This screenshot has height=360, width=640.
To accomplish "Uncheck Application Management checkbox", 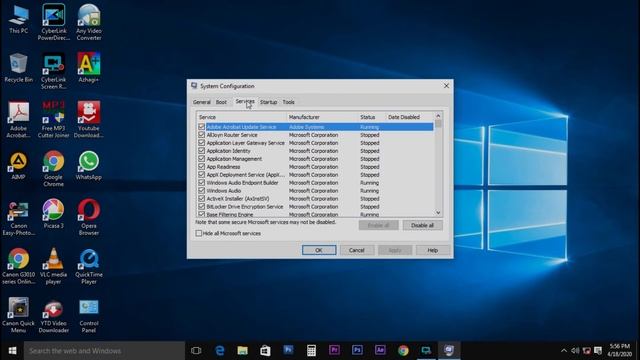I will click(x=201, y=159).
